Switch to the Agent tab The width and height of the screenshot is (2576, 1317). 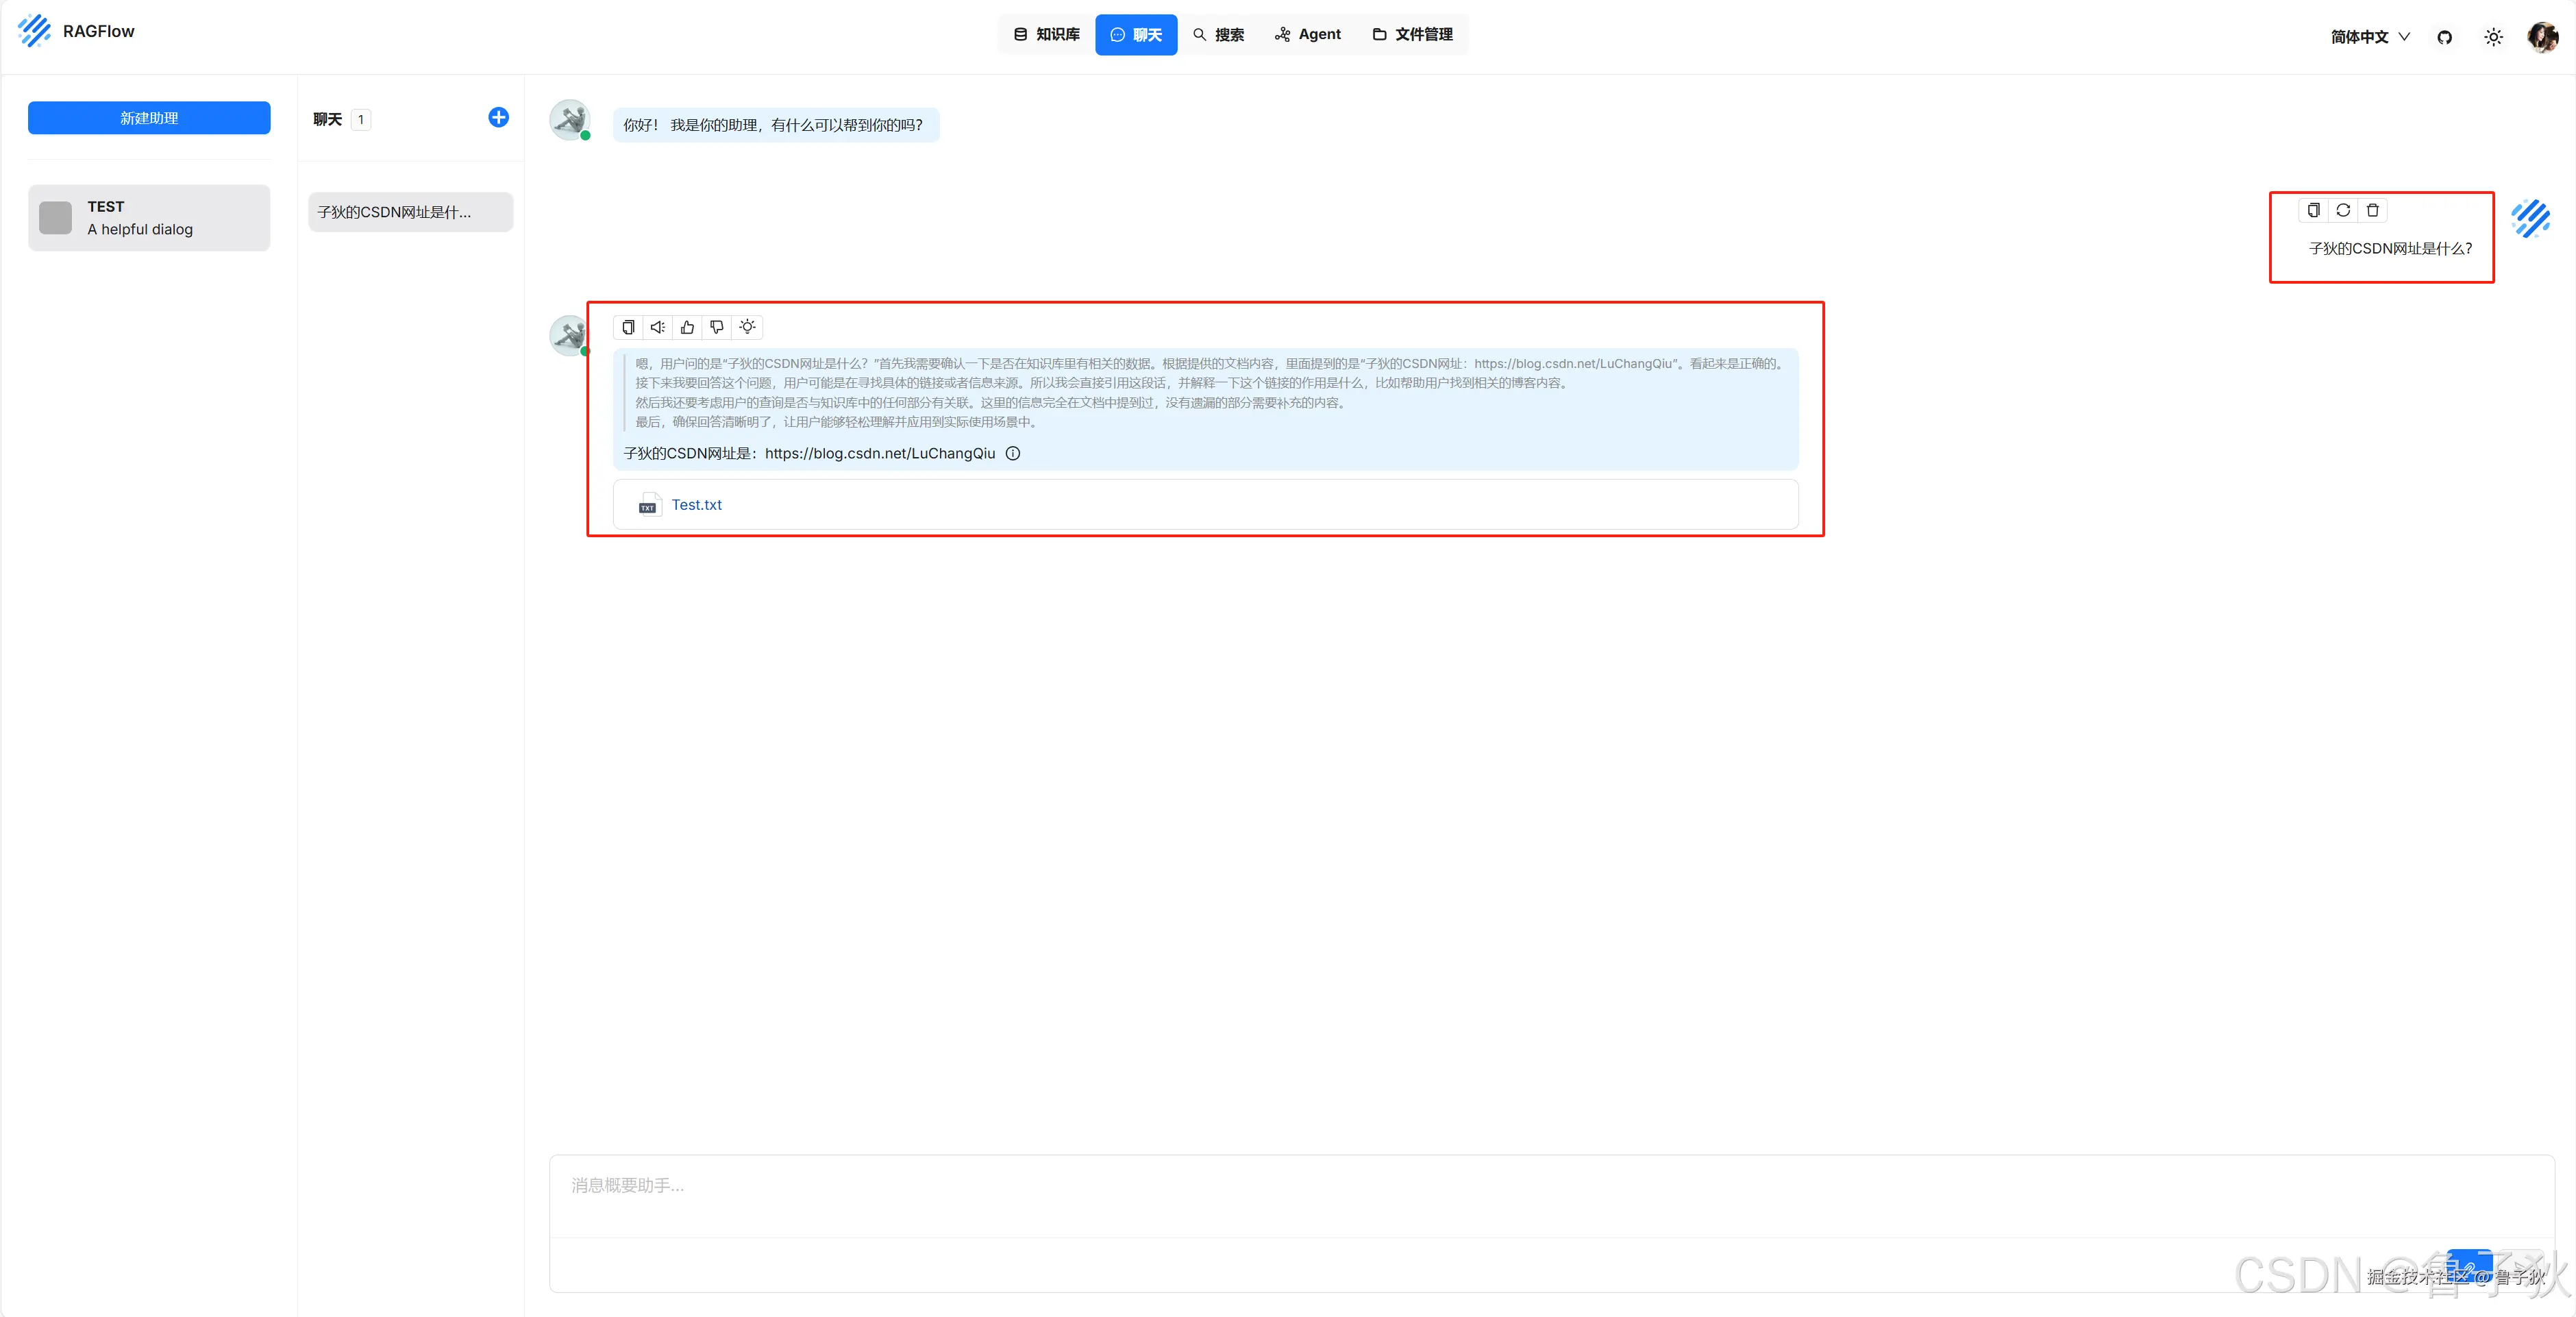1308,35
